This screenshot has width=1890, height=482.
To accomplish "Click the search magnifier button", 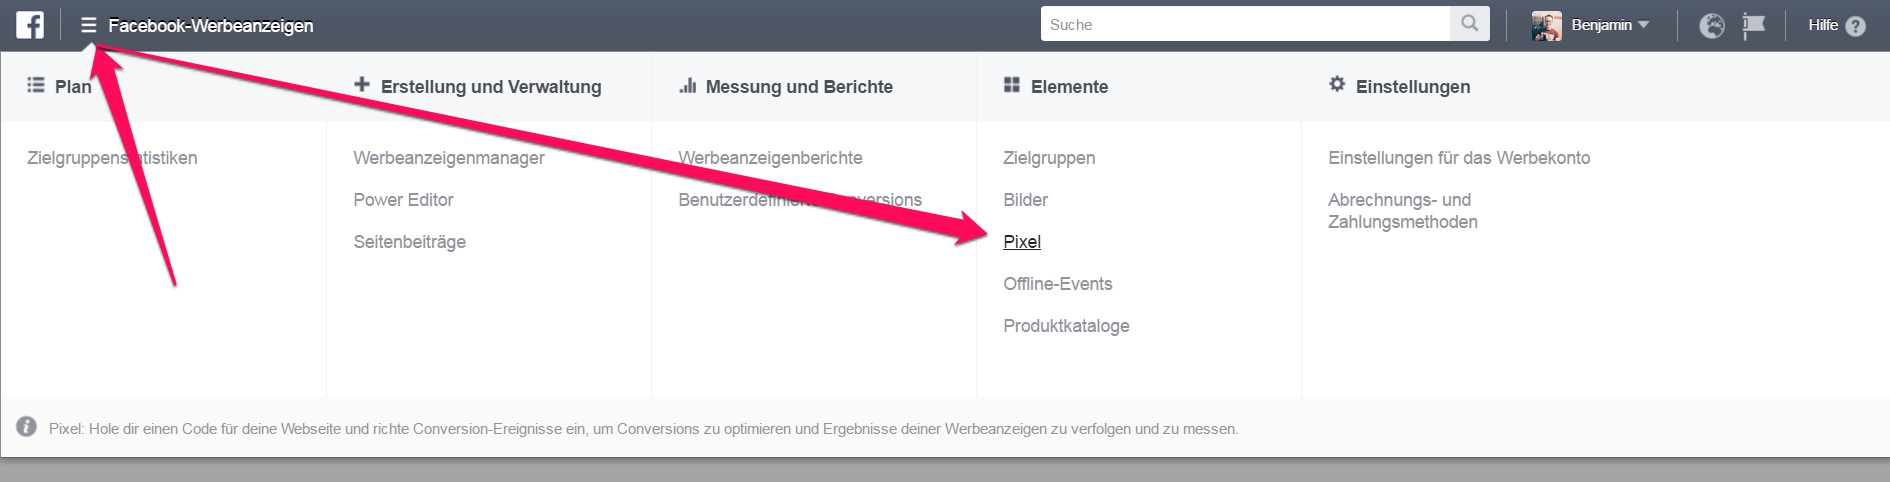I will coord(1469,24).
